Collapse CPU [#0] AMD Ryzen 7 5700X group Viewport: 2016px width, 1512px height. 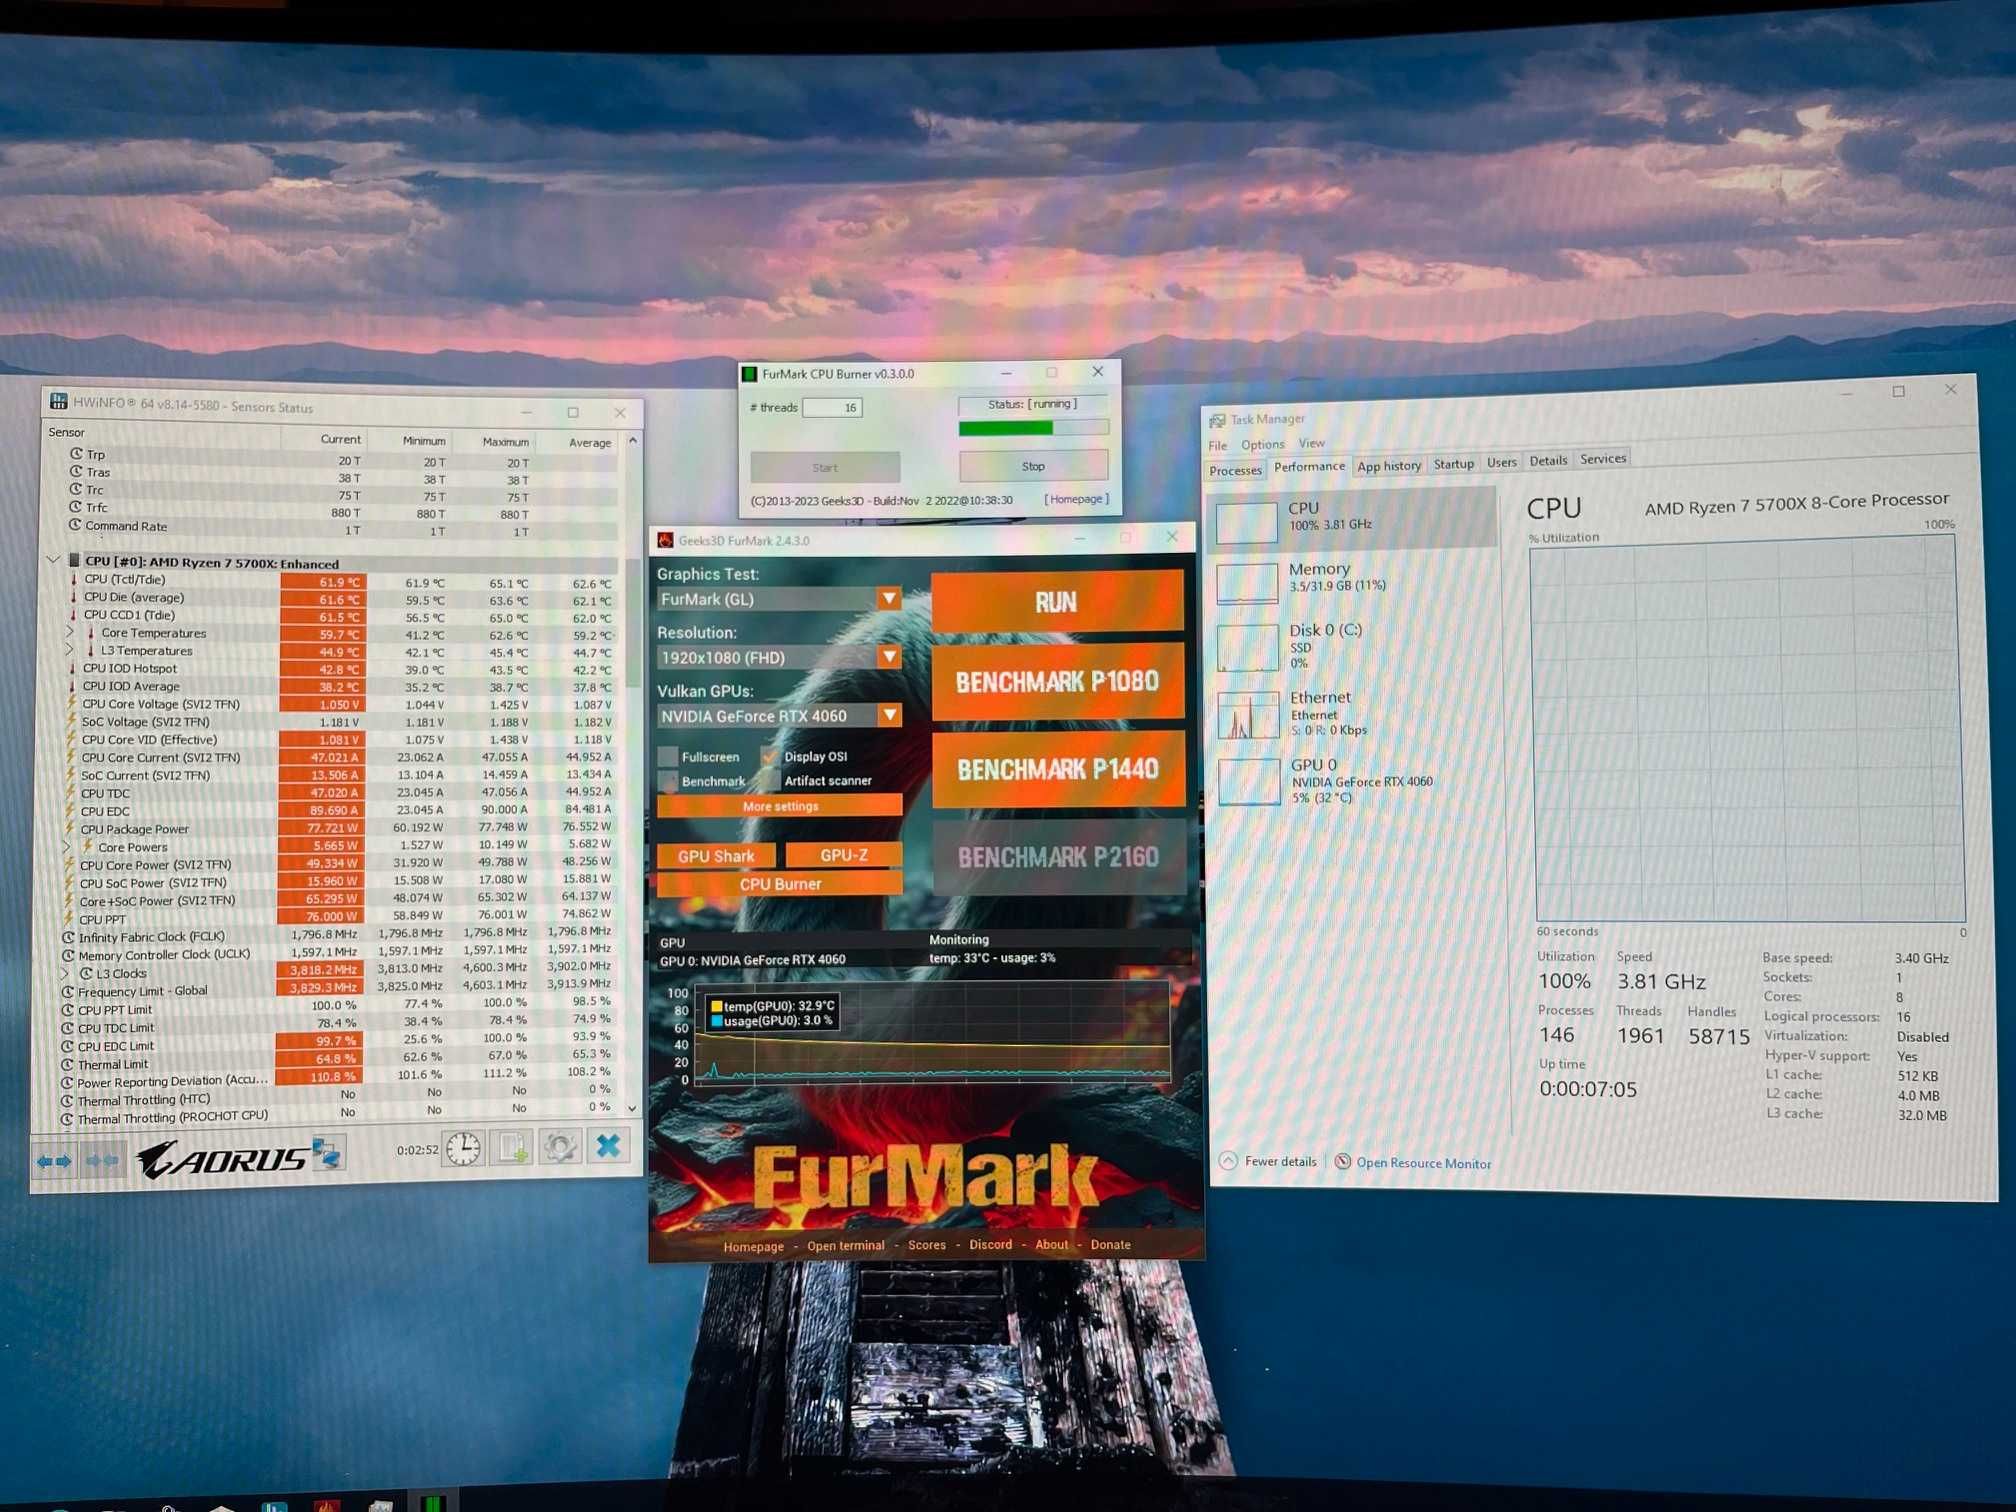click(54, 561)
